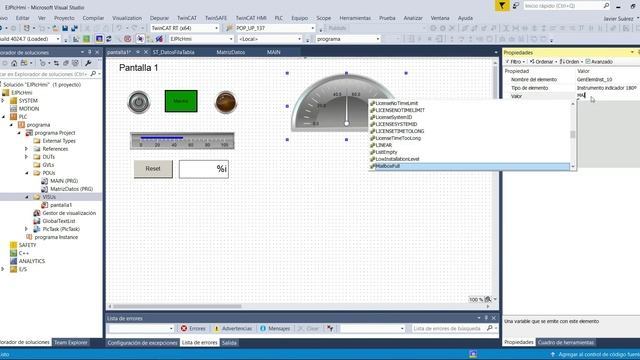Expand the PlcTask (PlcTask) node
Image resolution: width=640 pixels, height=360 pixels.
click(27, 229)
